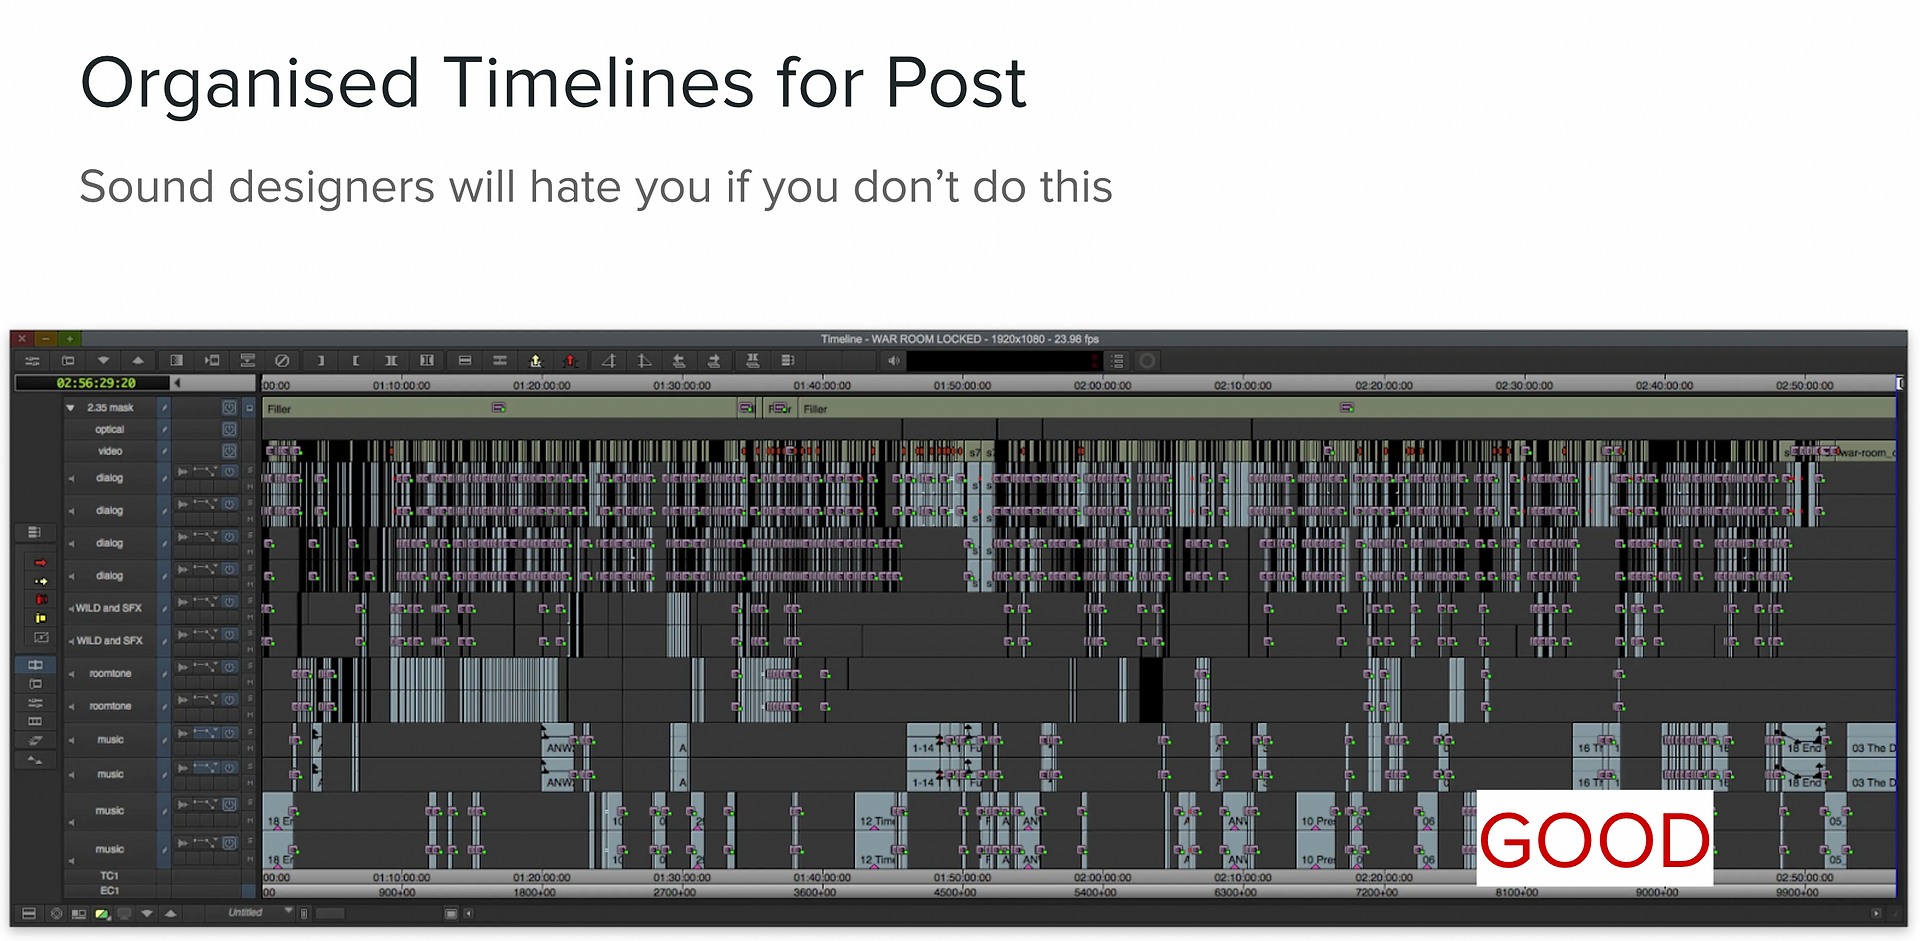Select the TC1 timecode track
Viewport: 1920px width, 941px height.
tap(109, 876)
